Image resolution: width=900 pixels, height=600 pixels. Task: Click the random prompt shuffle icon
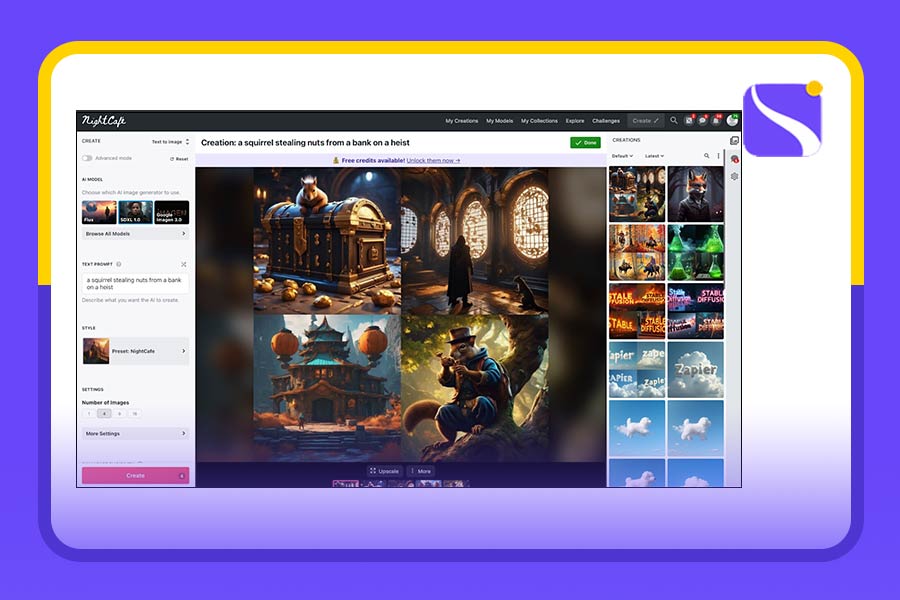(x=184, y=264)
